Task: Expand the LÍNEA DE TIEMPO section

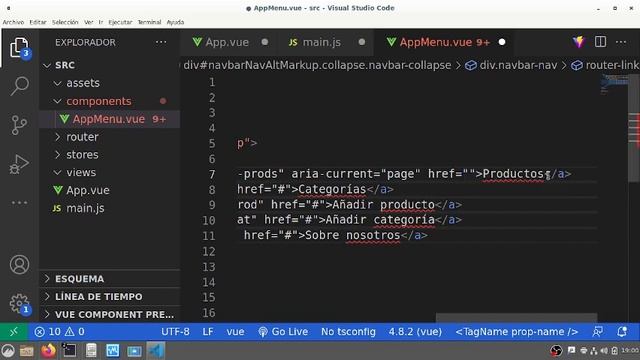Action: click(x=109, y=297)
